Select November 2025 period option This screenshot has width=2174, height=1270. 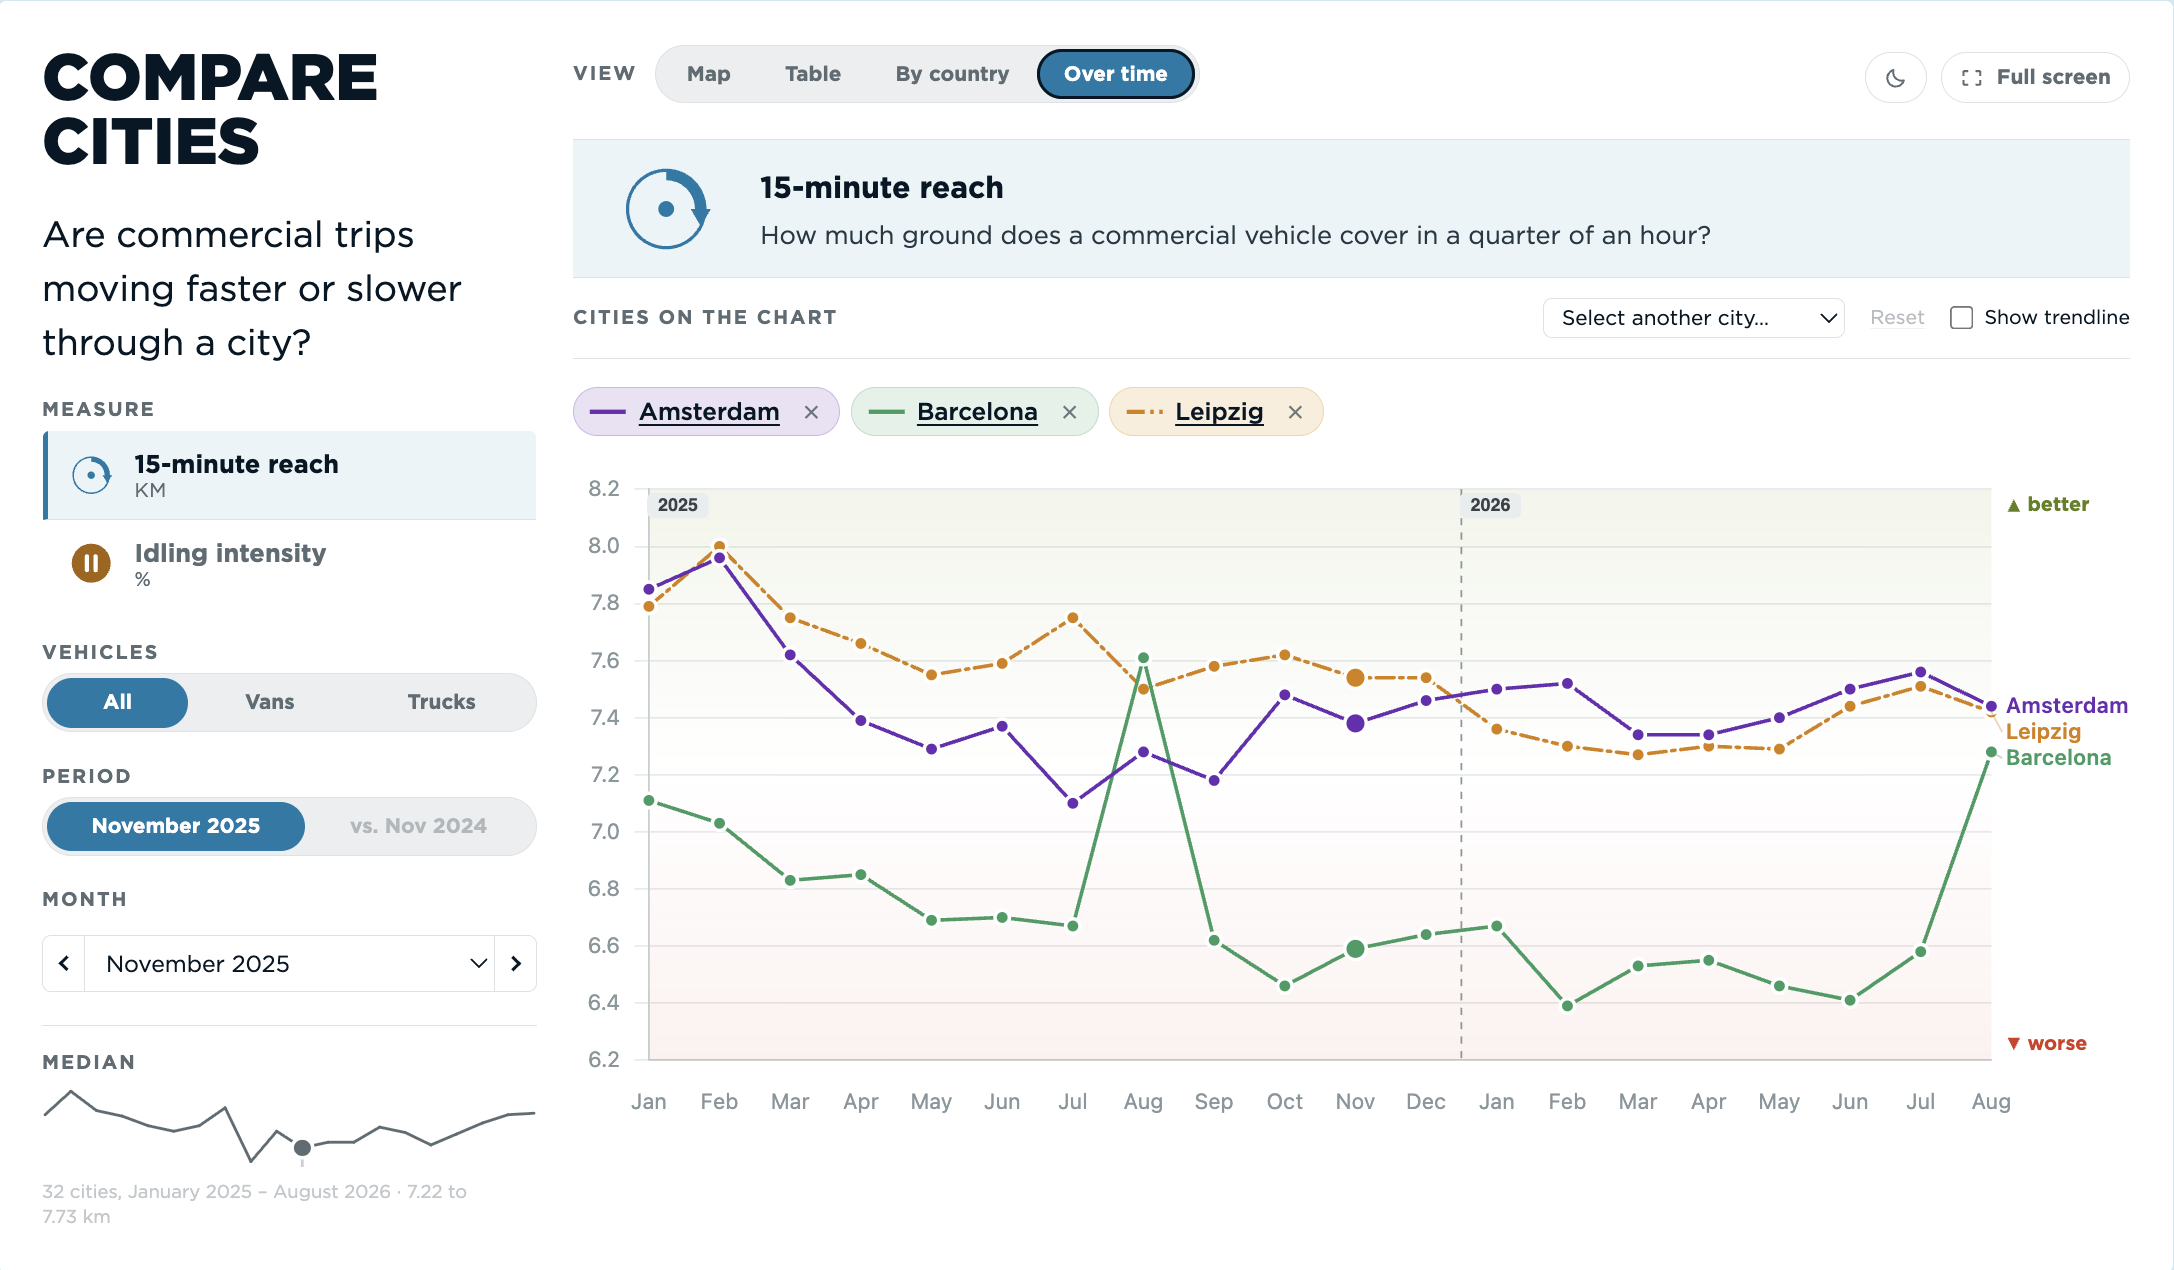[176, 826]
